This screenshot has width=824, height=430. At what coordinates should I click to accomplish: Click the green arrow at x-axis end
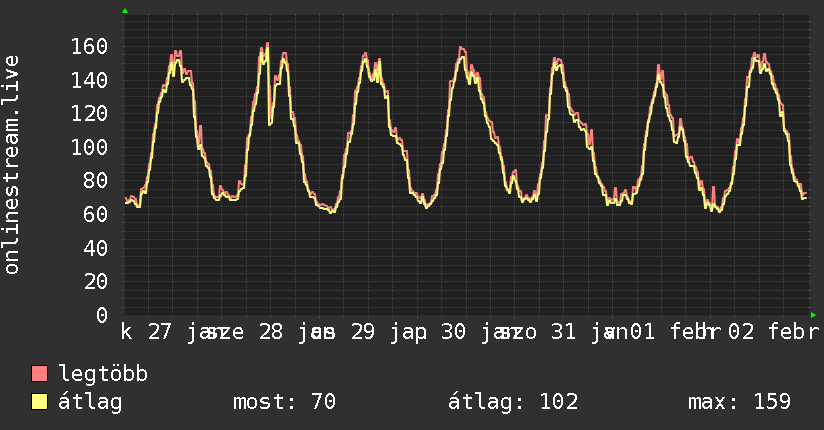click(x=813, y=315)
